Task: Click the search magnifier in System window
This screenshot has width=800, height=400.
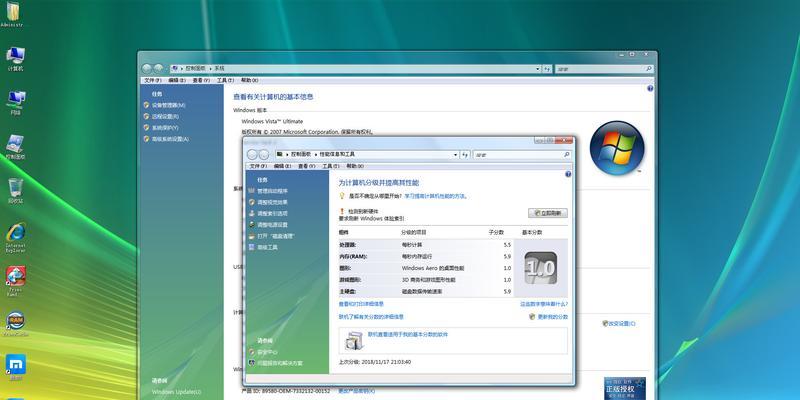Action: [648, 68]
